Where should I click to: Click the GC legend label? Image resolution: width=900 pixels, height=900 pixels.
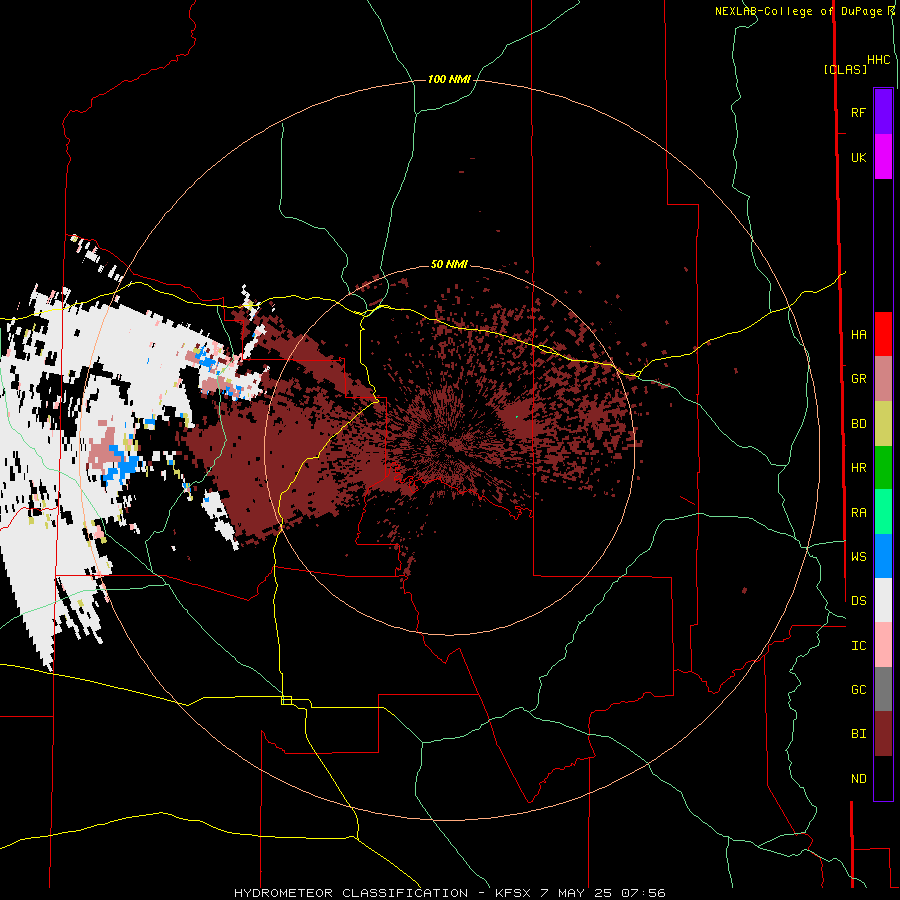[858, 690]
